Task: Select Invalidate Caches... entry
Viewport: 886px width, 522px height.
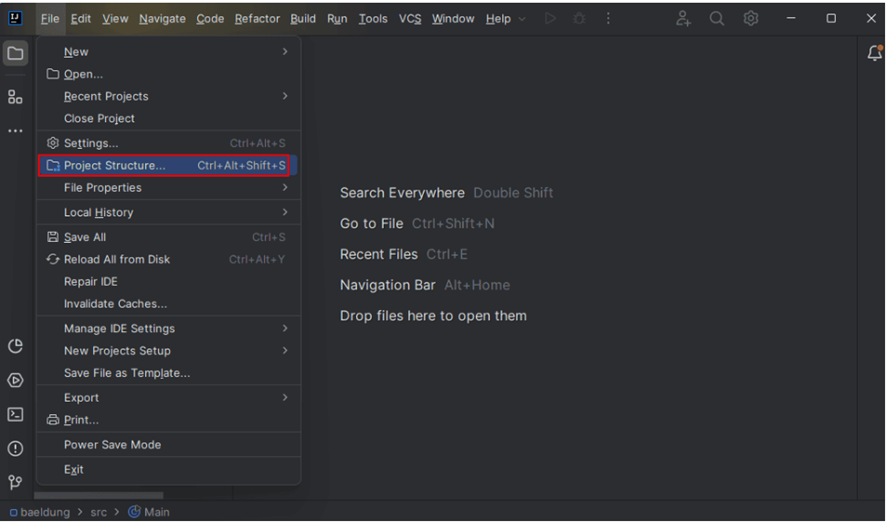Action: click(168, 303)
